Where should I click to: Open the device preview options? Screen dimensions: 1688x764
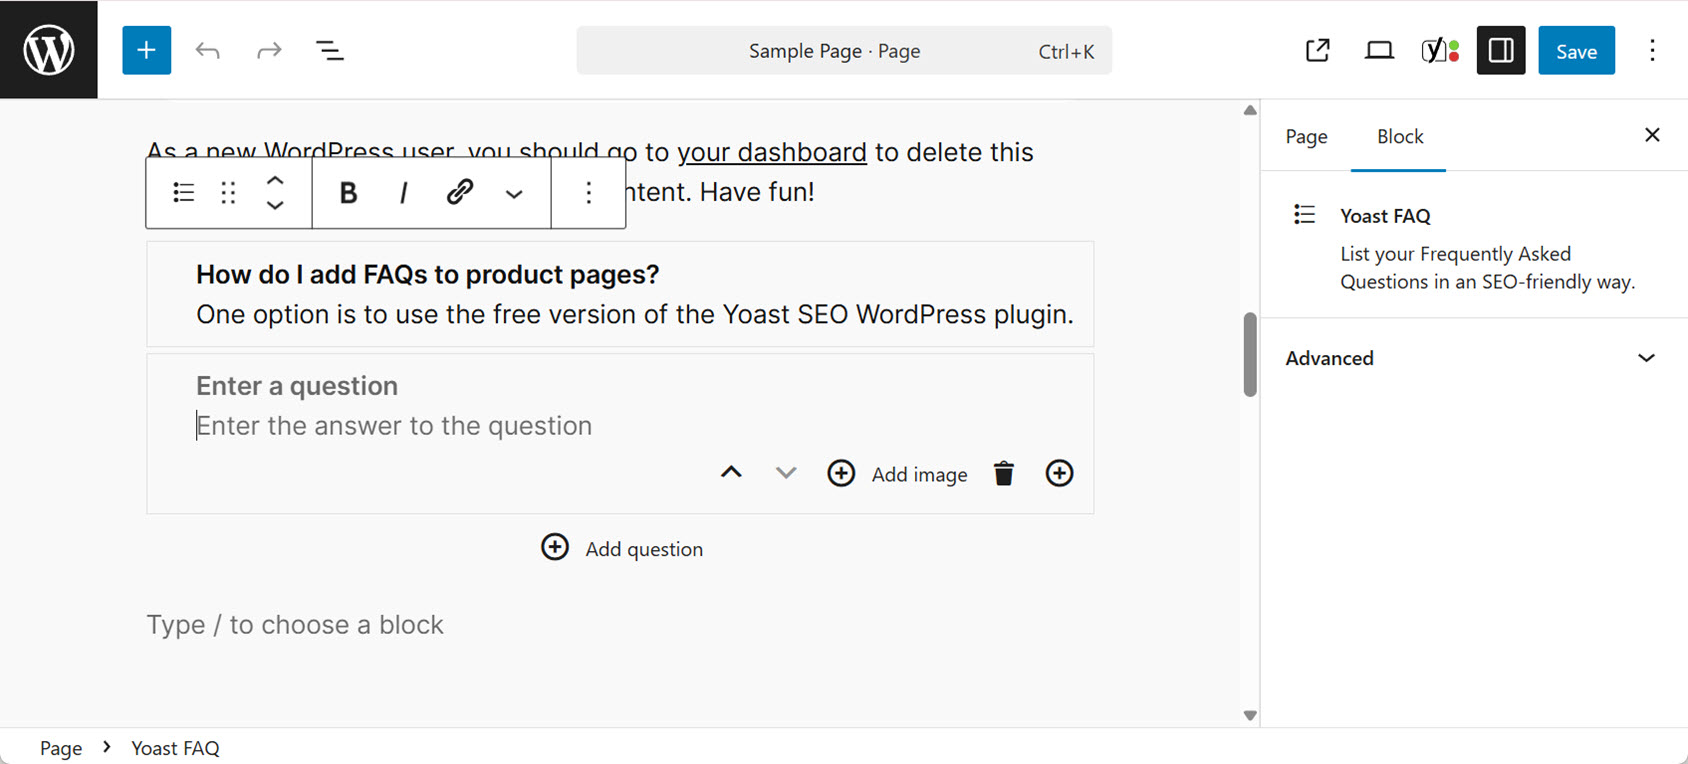1379,50
